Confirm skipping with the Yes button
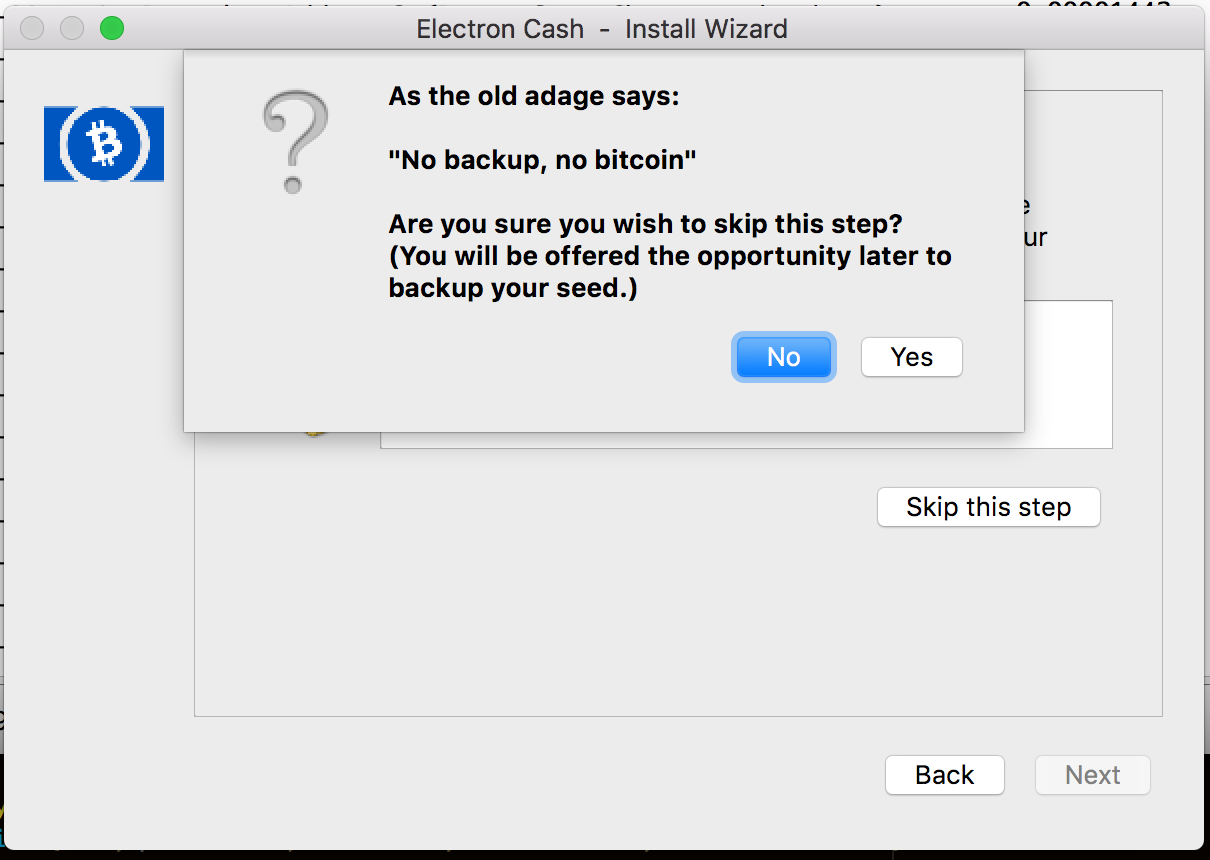The width and height of the screenshot is (1210, 860). 912,357
